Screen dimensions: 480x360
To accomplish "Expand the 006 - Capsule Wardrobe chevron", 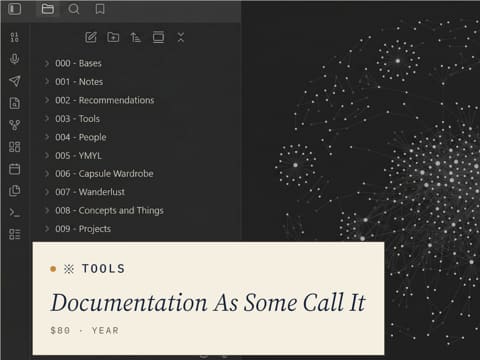I will point(47,174).
